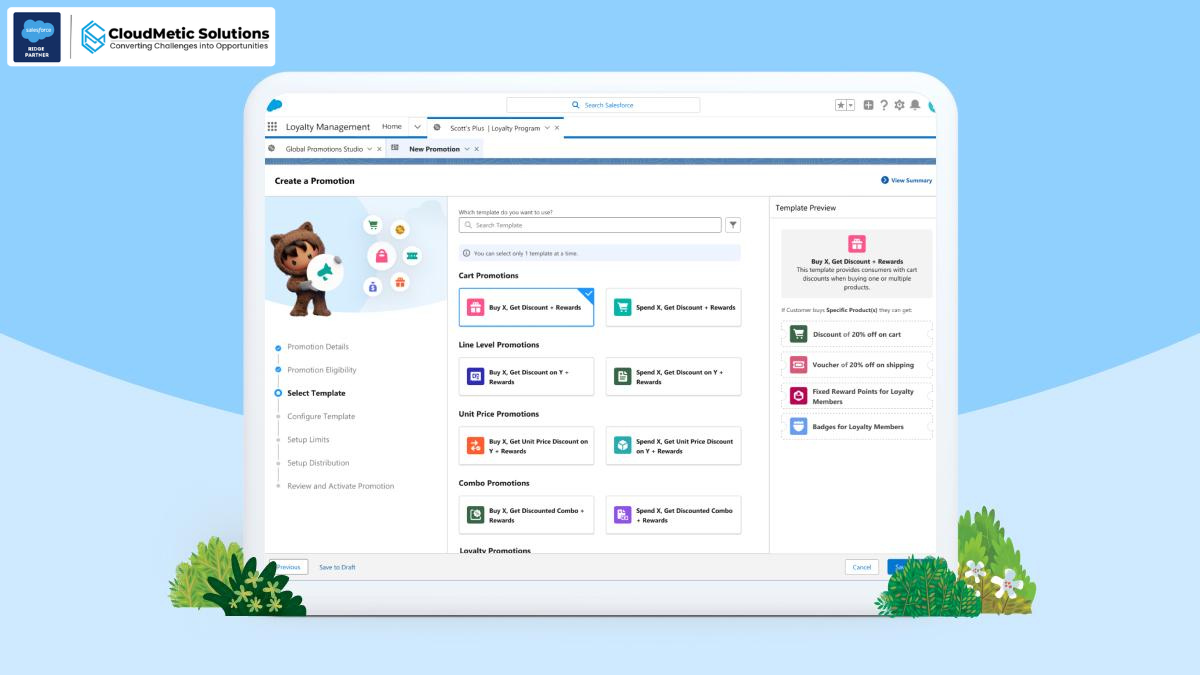1200x675 pixels.
Task: Click the Cancel button
Action: tap(861, 567)
